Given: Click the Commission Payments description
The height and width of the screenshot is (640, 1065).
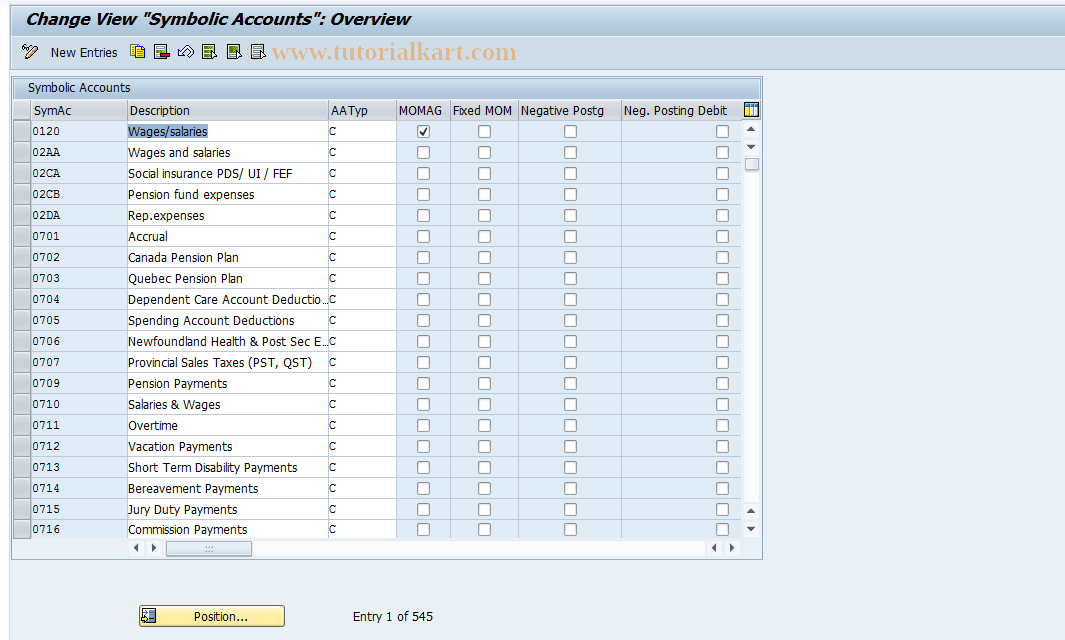Looking at the screenshot, I should (228, 529).
